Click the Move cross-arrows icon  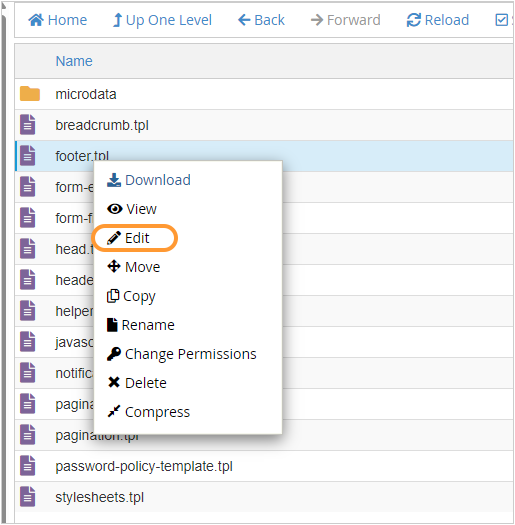pyautogui.click(x=114, y=267)
